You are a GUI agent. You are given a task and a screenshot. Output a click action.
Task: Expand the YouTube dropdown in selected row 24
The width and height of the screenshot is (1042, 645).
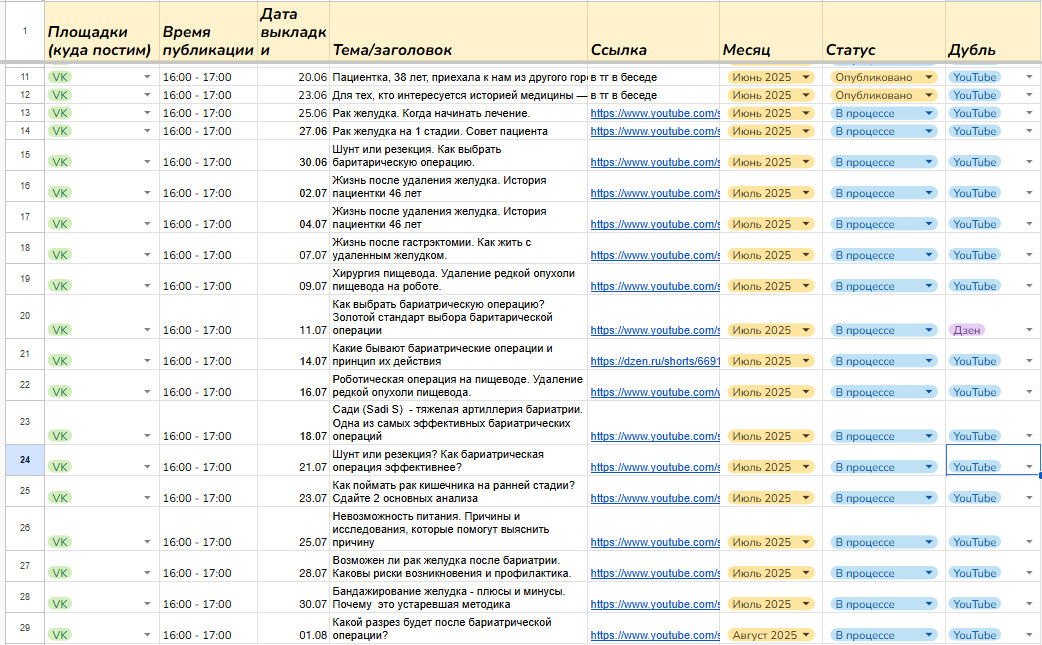(1029, 467)
